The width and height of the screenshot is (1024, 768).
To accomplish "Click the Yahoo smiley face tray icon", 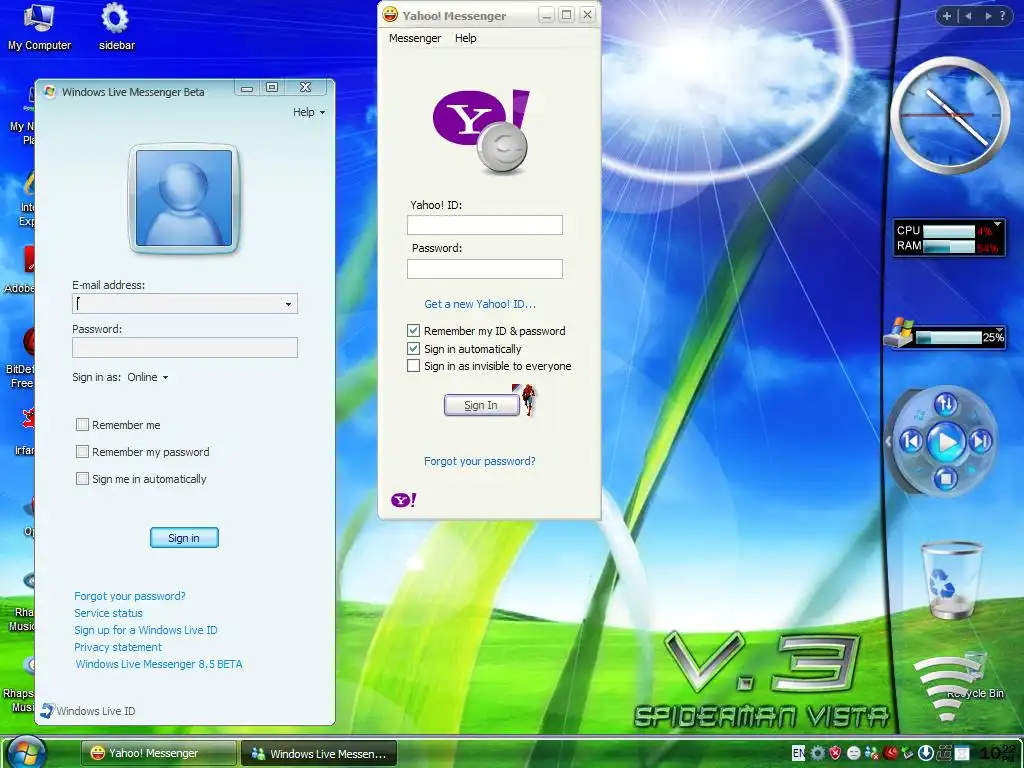I will 853,753.
